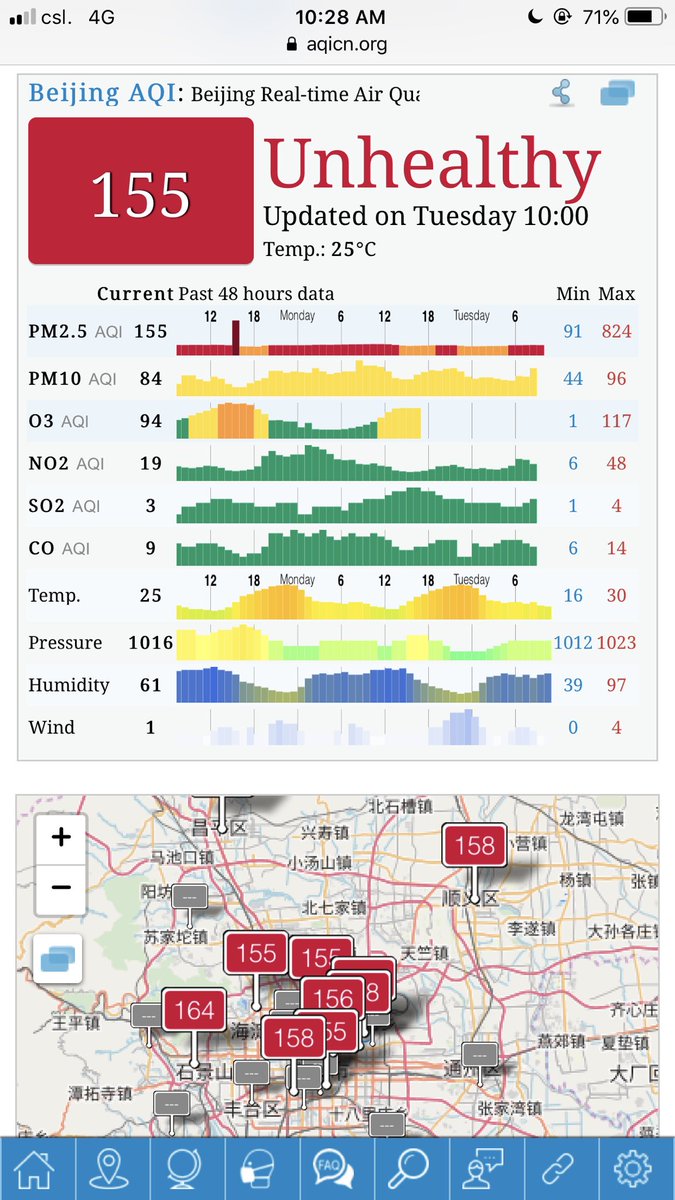The height and width of the screenshot is (1200, 675).
Task: Tap the chain link icon
Action: tap(561, 1168)
